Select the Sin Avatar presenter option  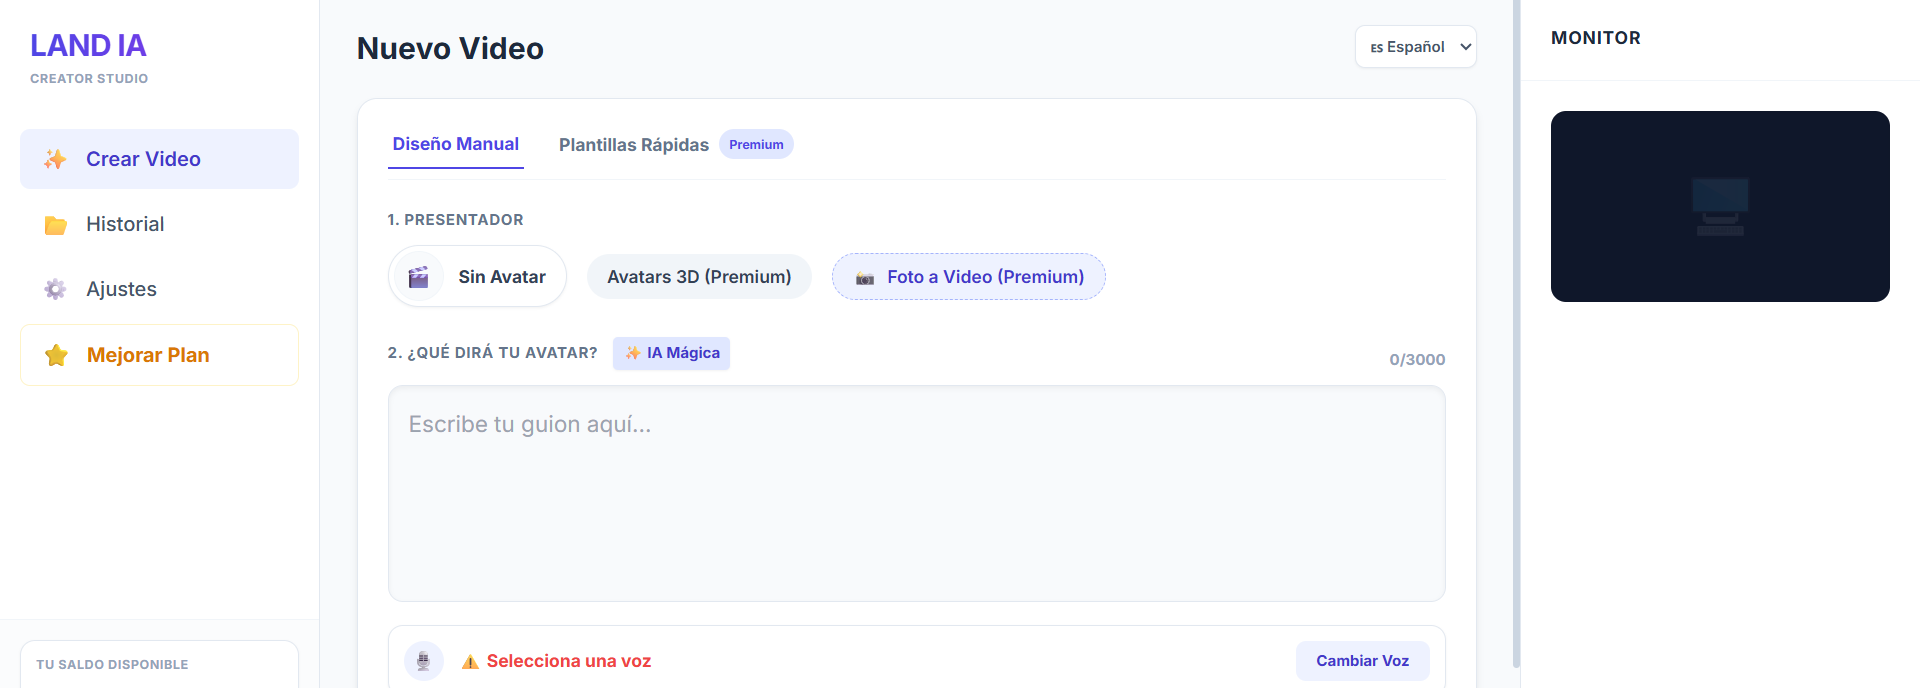(477, 276)
